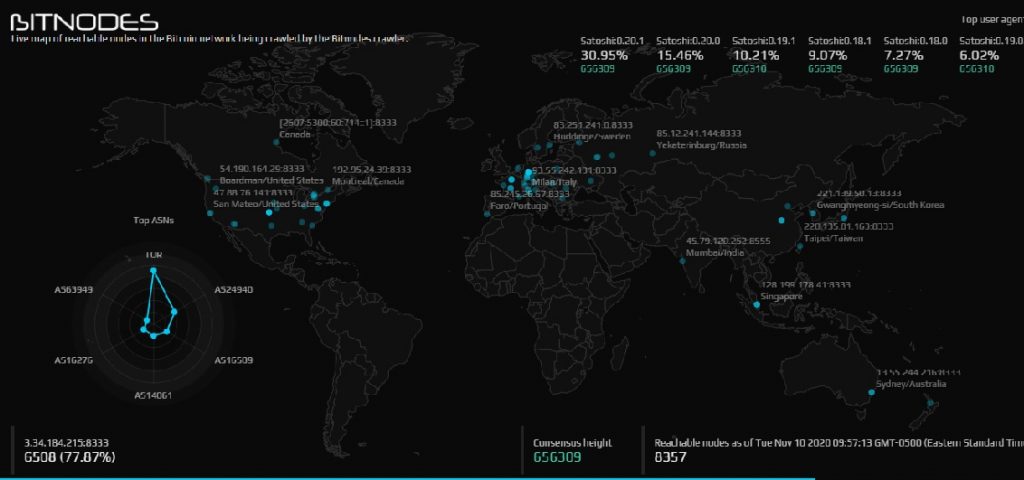The width and height of the screenshot is (1024, 480).
Task: Click the 6.02% percentage value
Action: click(979, 56)
